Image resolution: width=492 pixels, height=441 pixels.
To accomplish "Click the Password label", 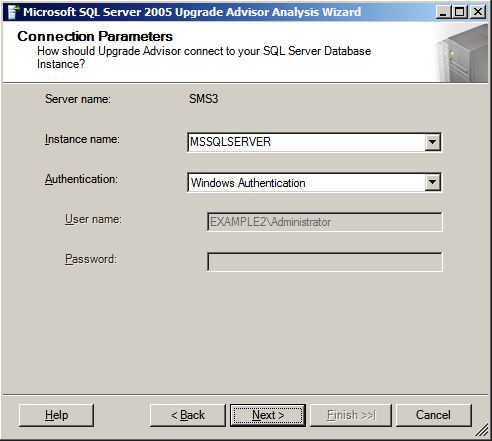I will pos(91,259).
